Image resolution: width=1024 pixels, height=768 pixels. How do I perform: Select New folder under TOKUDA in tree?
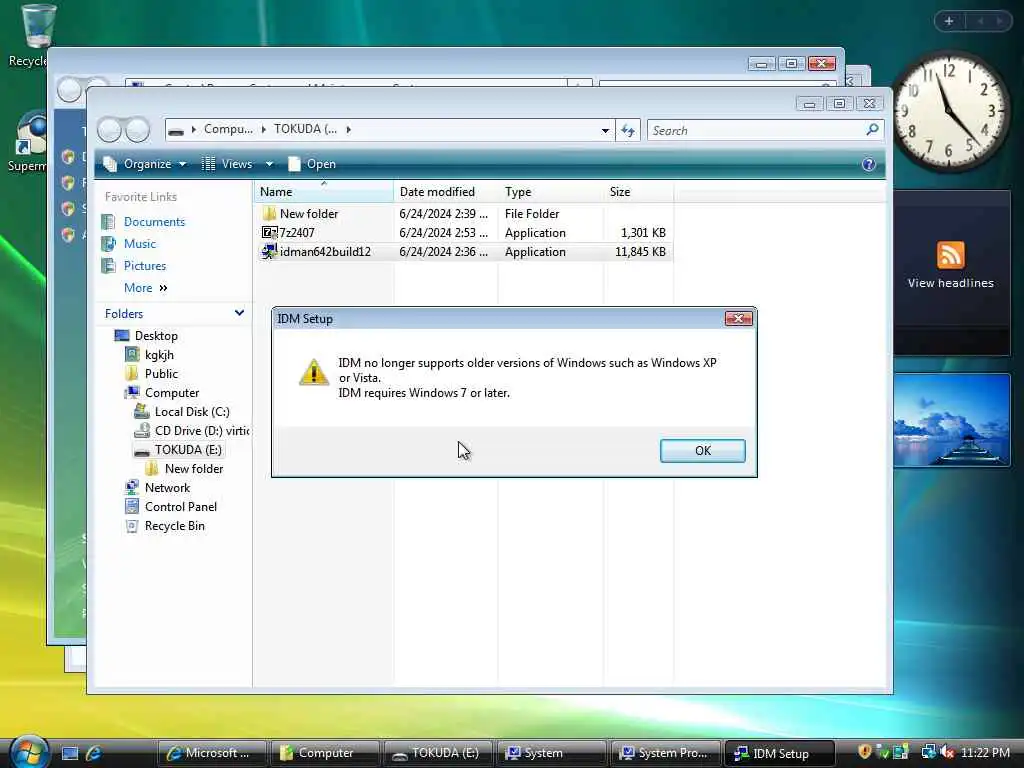[194, 468]
